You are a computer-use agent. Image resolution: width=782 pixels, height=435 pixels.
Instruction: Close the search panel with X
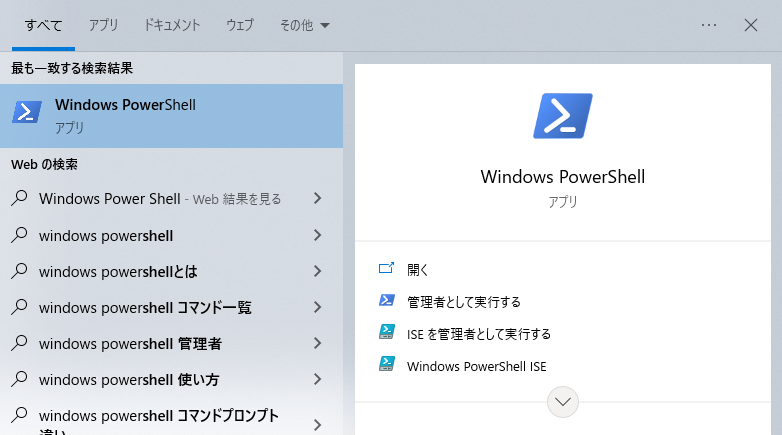[751, 25]
